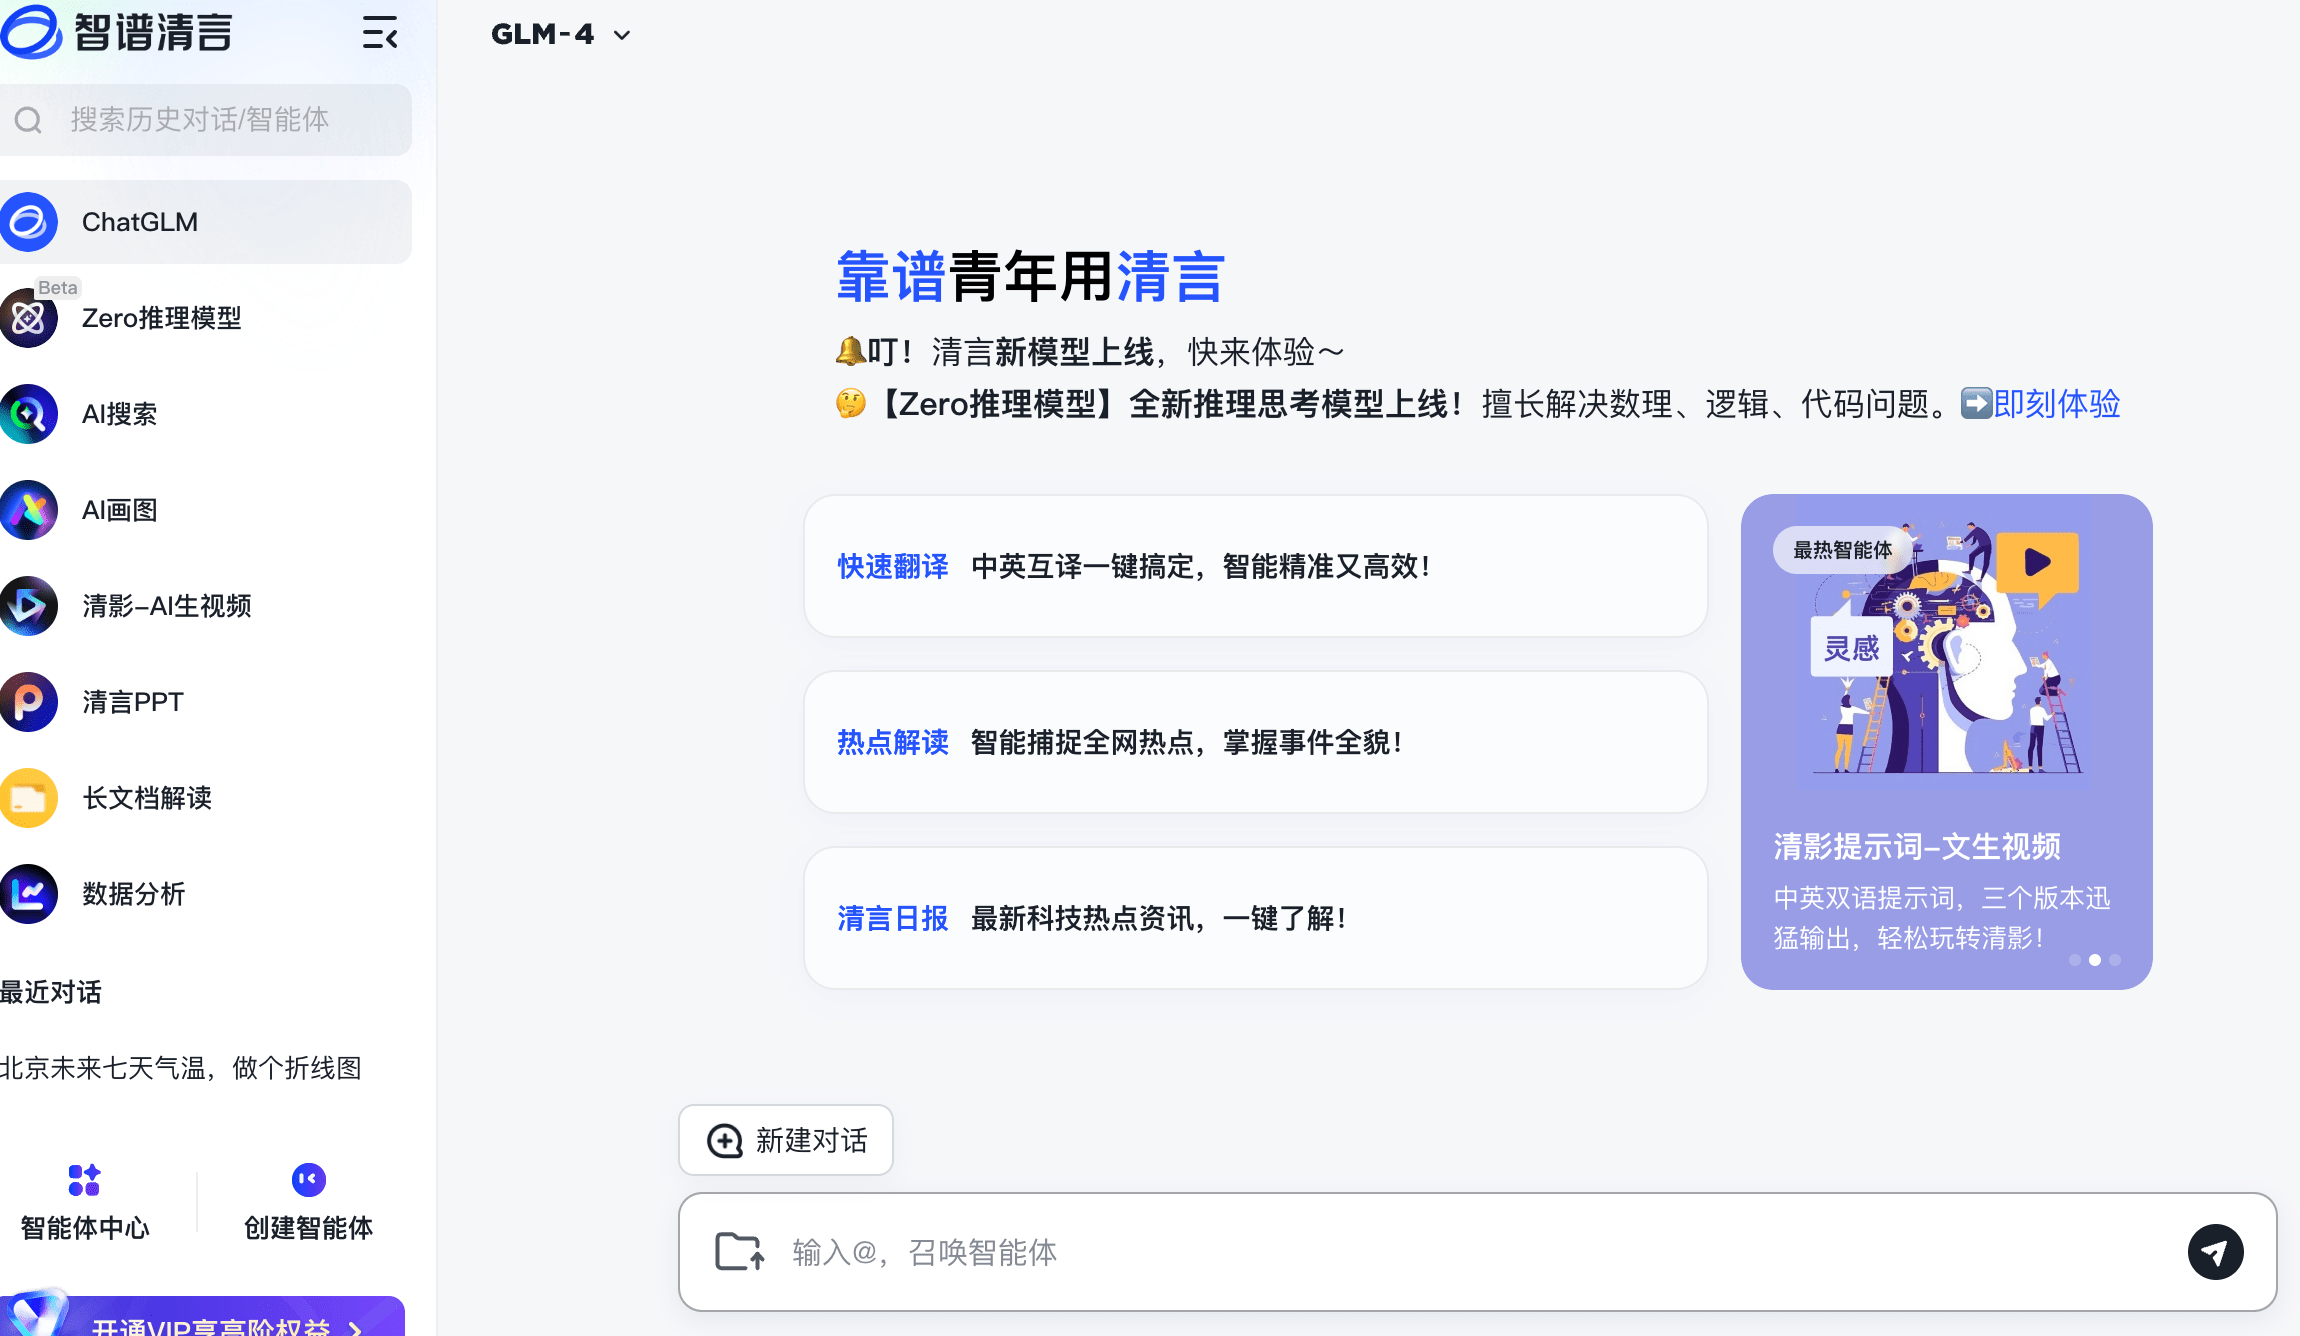This screenshot has height=1336, width=2300.
Task: Select 数据分析 menu item
Action: coord(206,894)
